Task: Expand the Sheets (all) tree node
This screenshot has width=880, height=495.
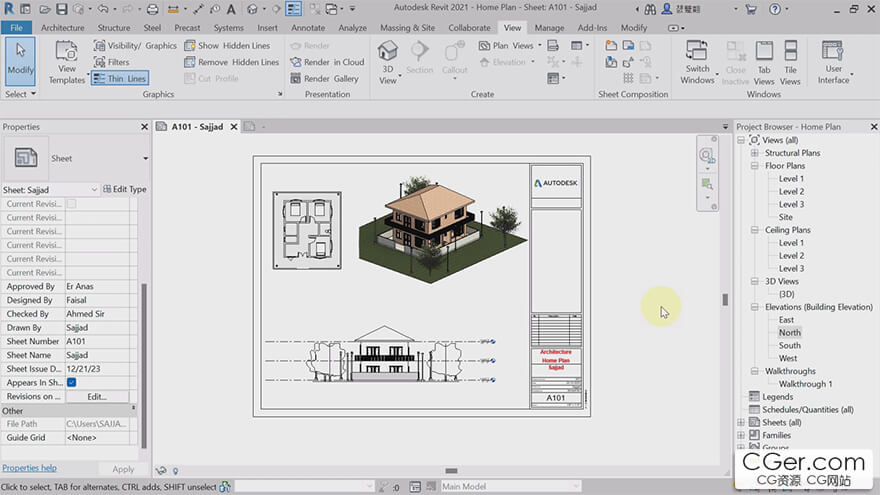Action: coord(741,422)
